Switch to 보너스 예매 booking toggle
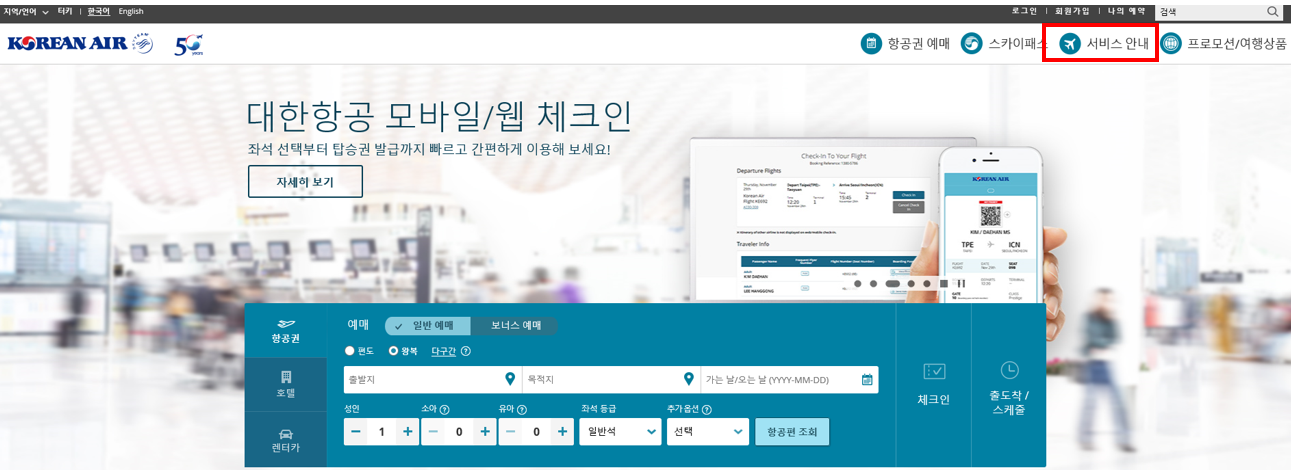1291x476 pixels. pos(514,326)
